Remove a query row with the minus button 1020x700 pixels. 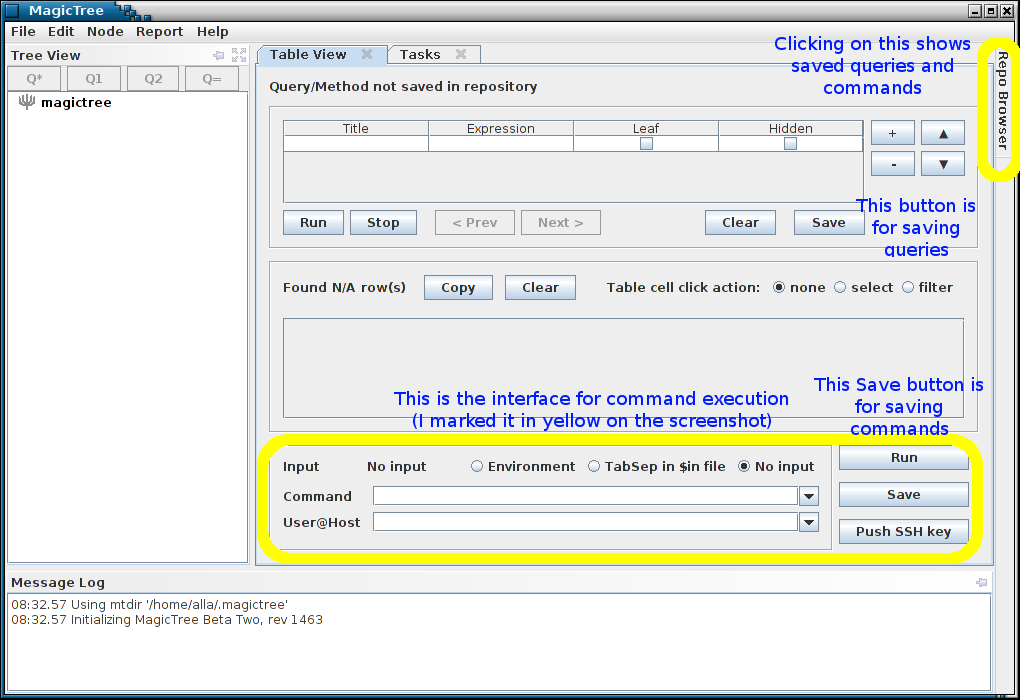[893, 163]
